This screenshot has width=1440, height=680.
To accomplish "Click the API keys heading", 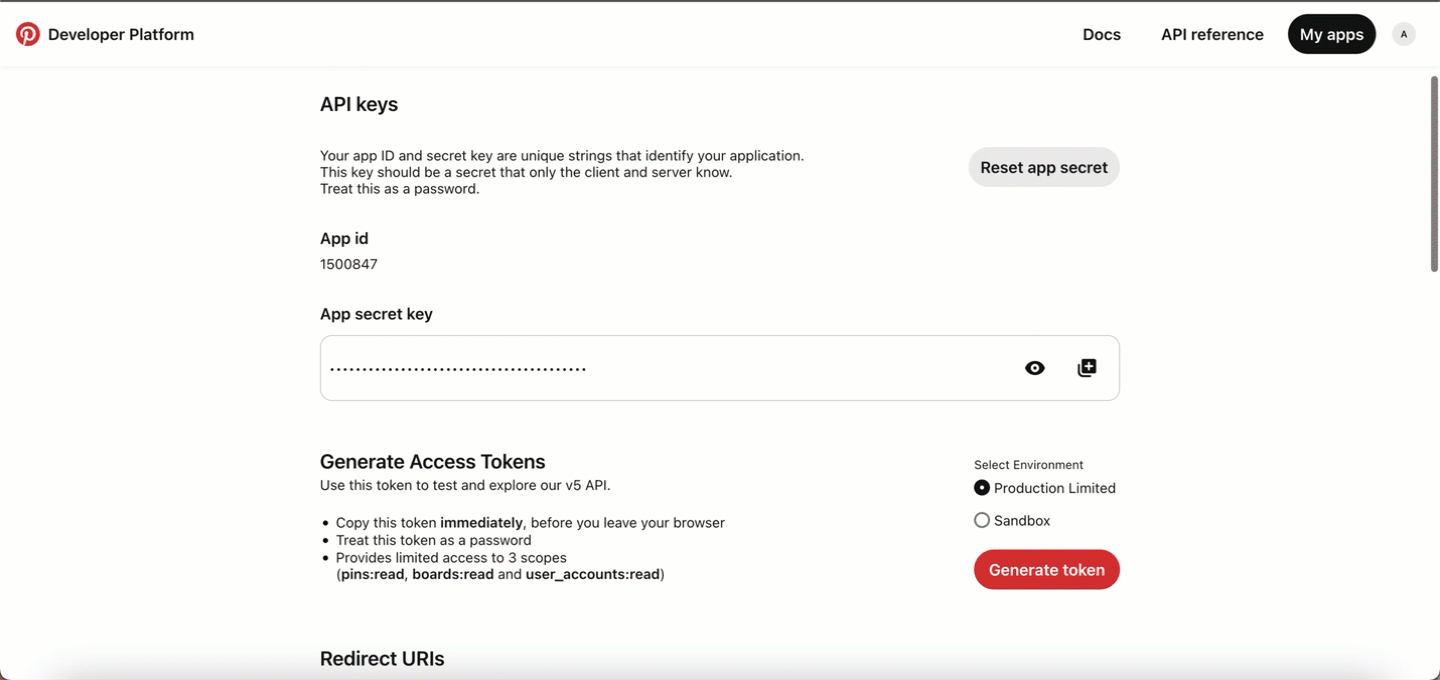I will 359,104.
